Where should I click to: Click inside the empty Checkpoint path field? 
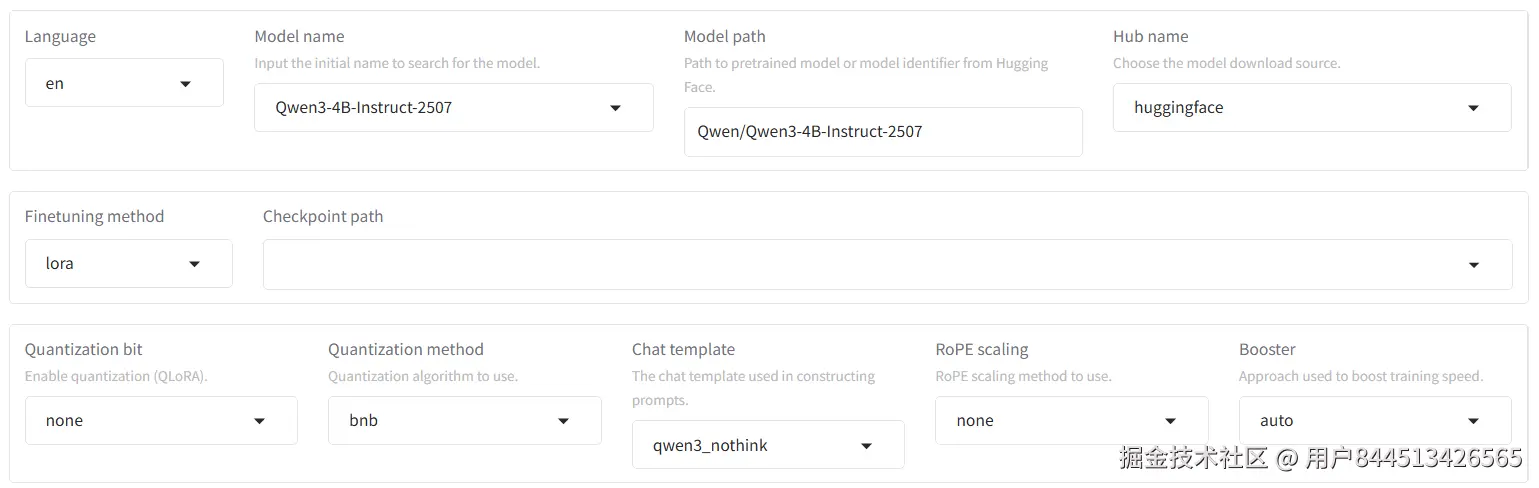click(850, 265)
